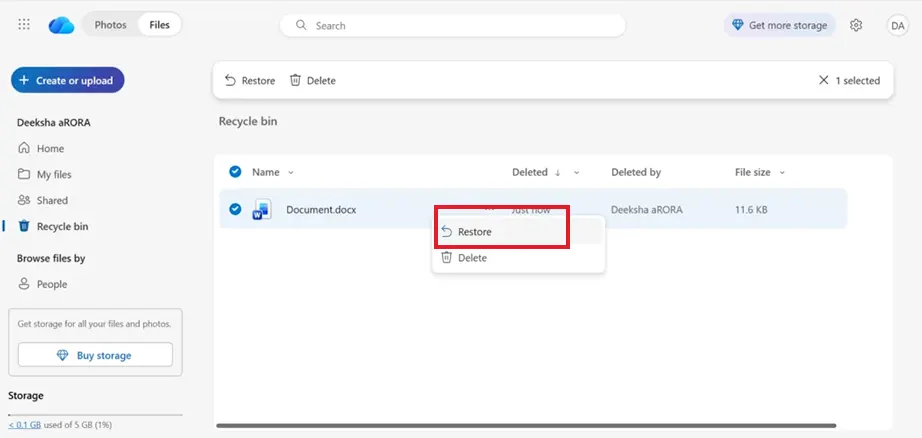The height and width of the screenshot is (438, 922).
Task: Switch to the Photos tab
Action: point(111,25)
